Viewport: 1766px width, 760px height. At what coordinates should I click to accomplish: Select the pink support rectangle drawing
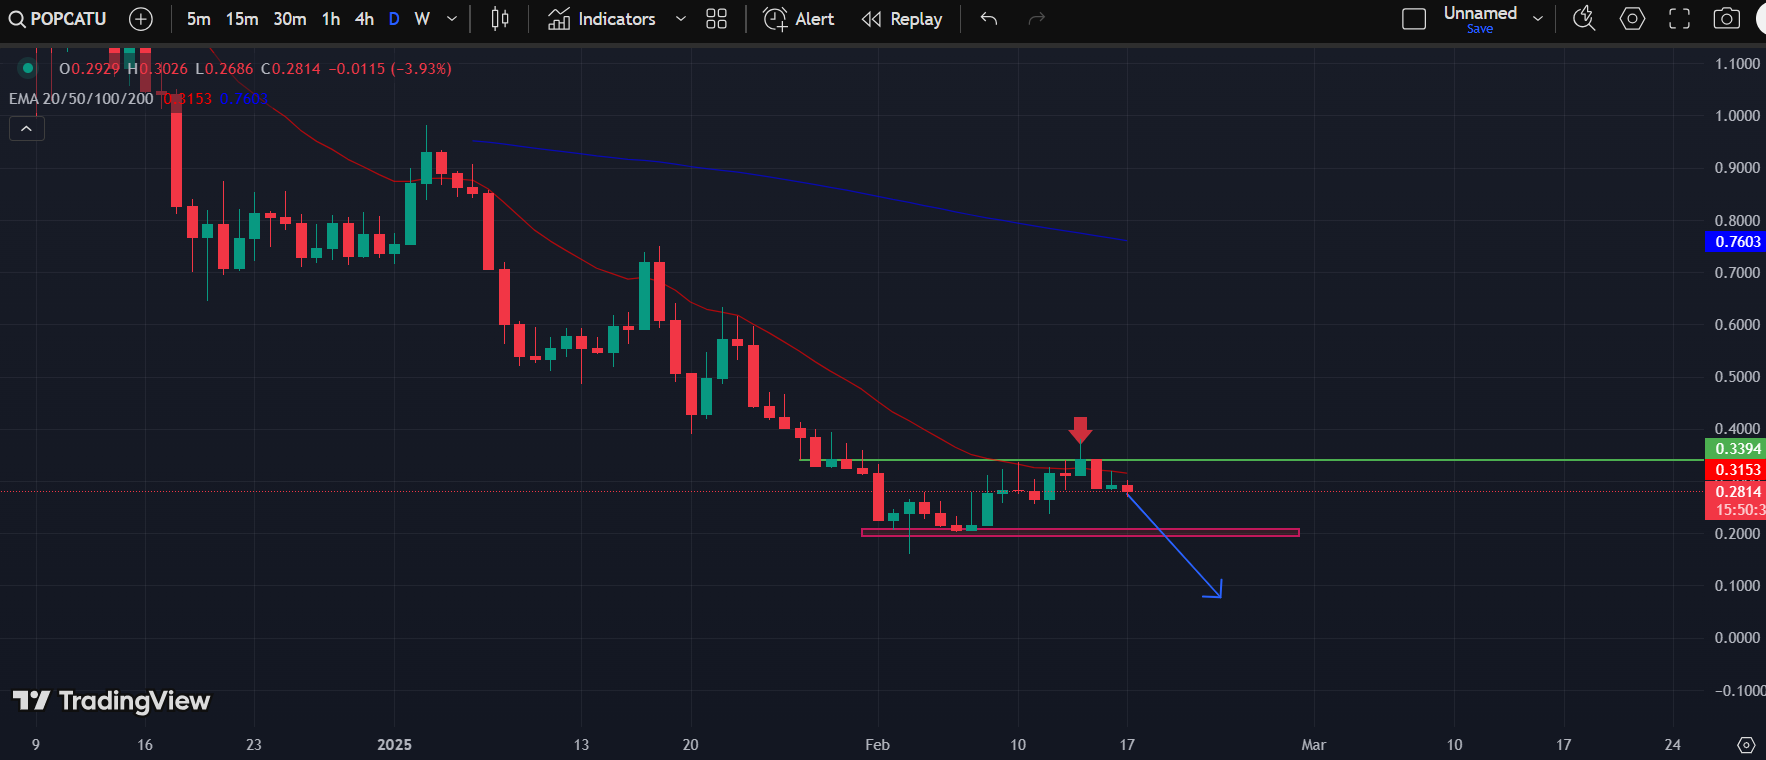[x=1080, y=533]
